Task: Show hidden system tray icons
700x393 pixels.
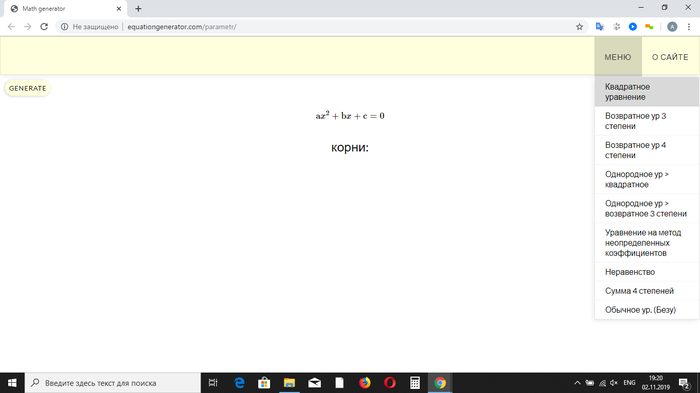Action: (x=577, y=383)
